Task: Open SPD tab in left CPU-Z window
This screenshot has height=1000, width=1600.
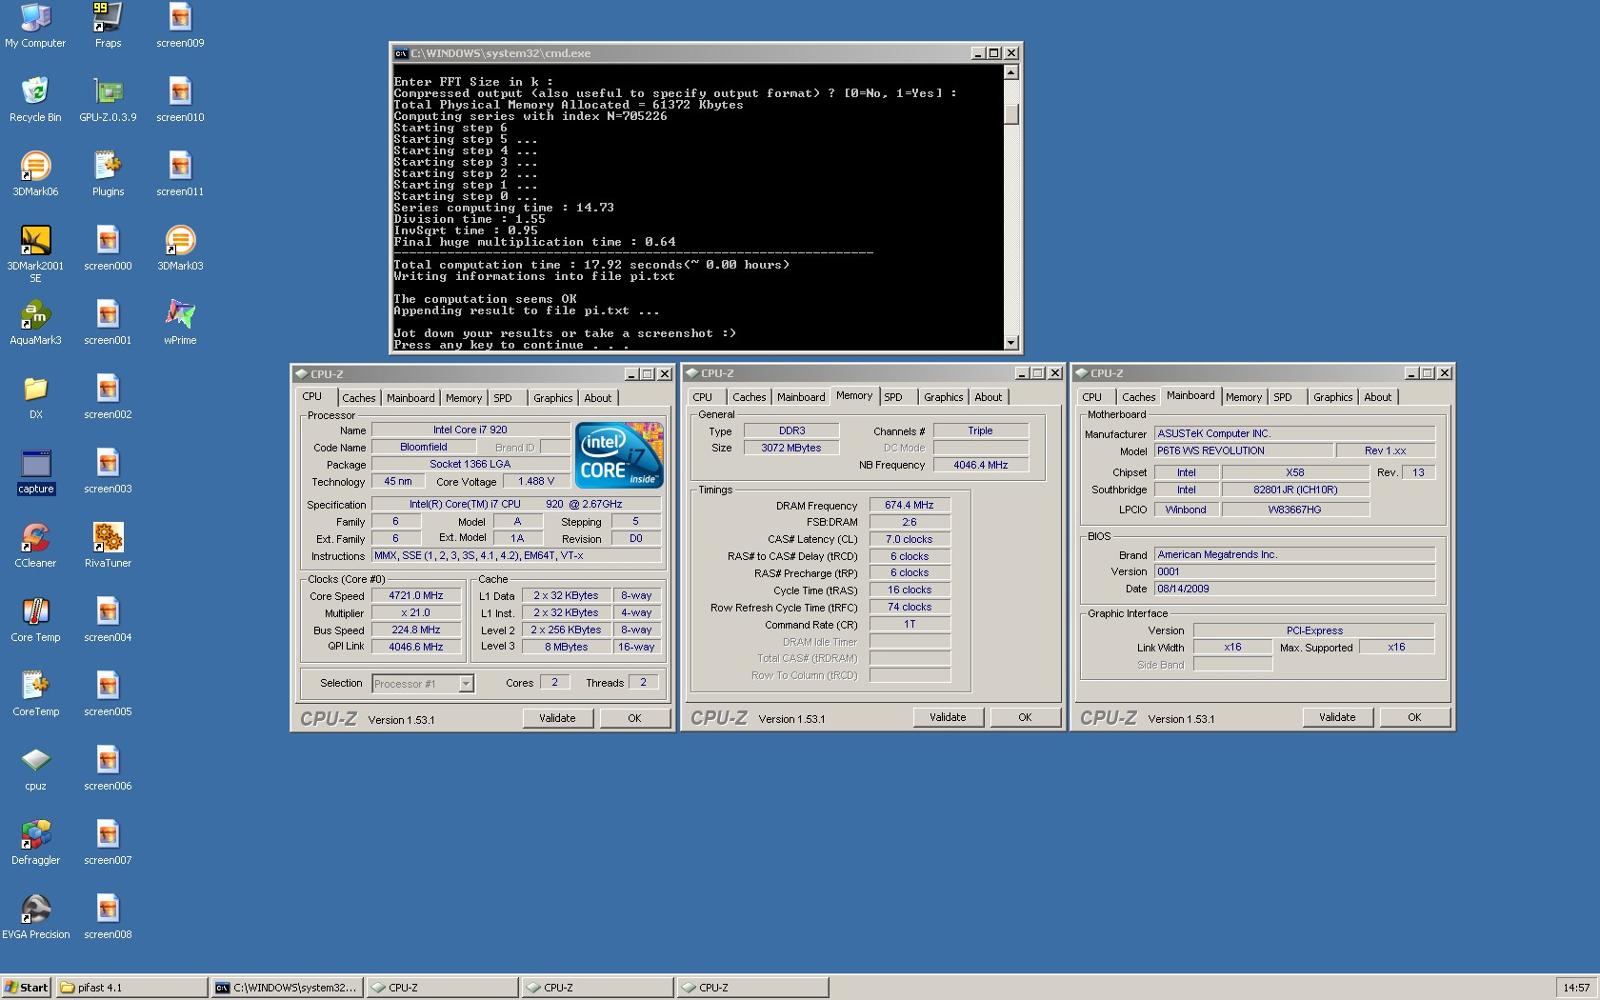Action: point(503,398)
